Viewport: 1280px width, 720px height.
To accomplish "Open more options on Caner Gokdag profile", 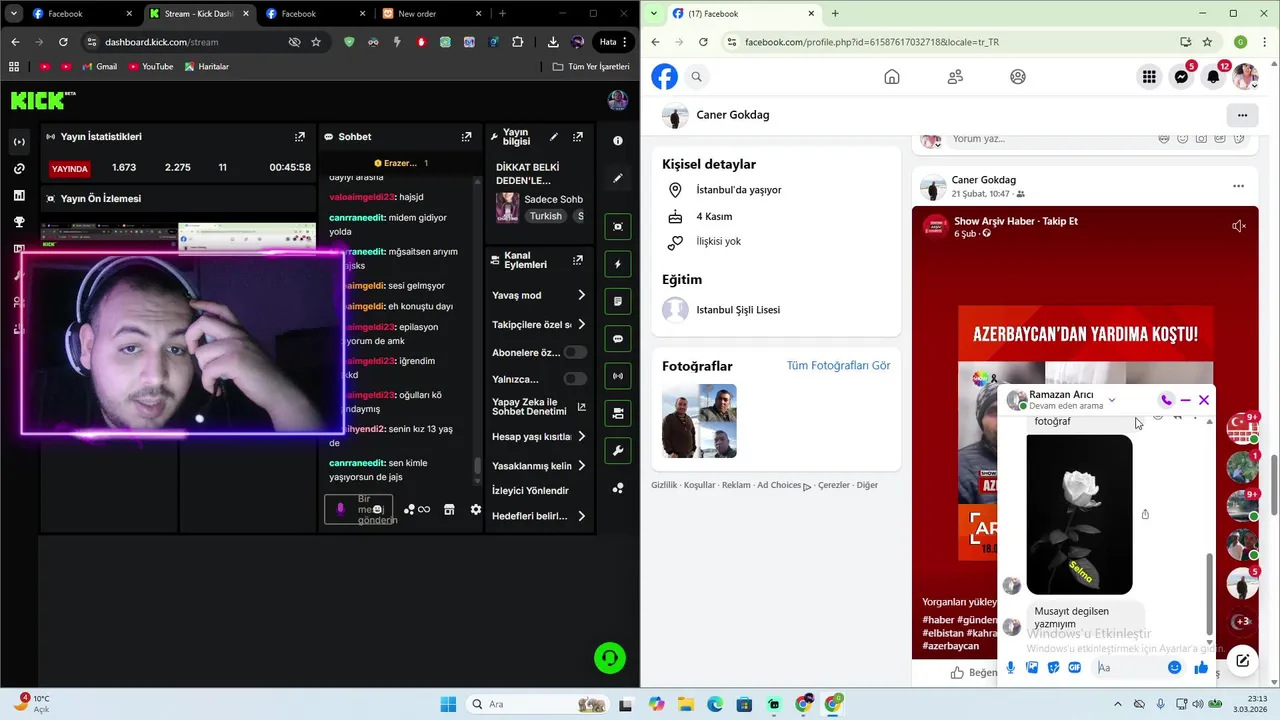I will (x=1242, y=115).
